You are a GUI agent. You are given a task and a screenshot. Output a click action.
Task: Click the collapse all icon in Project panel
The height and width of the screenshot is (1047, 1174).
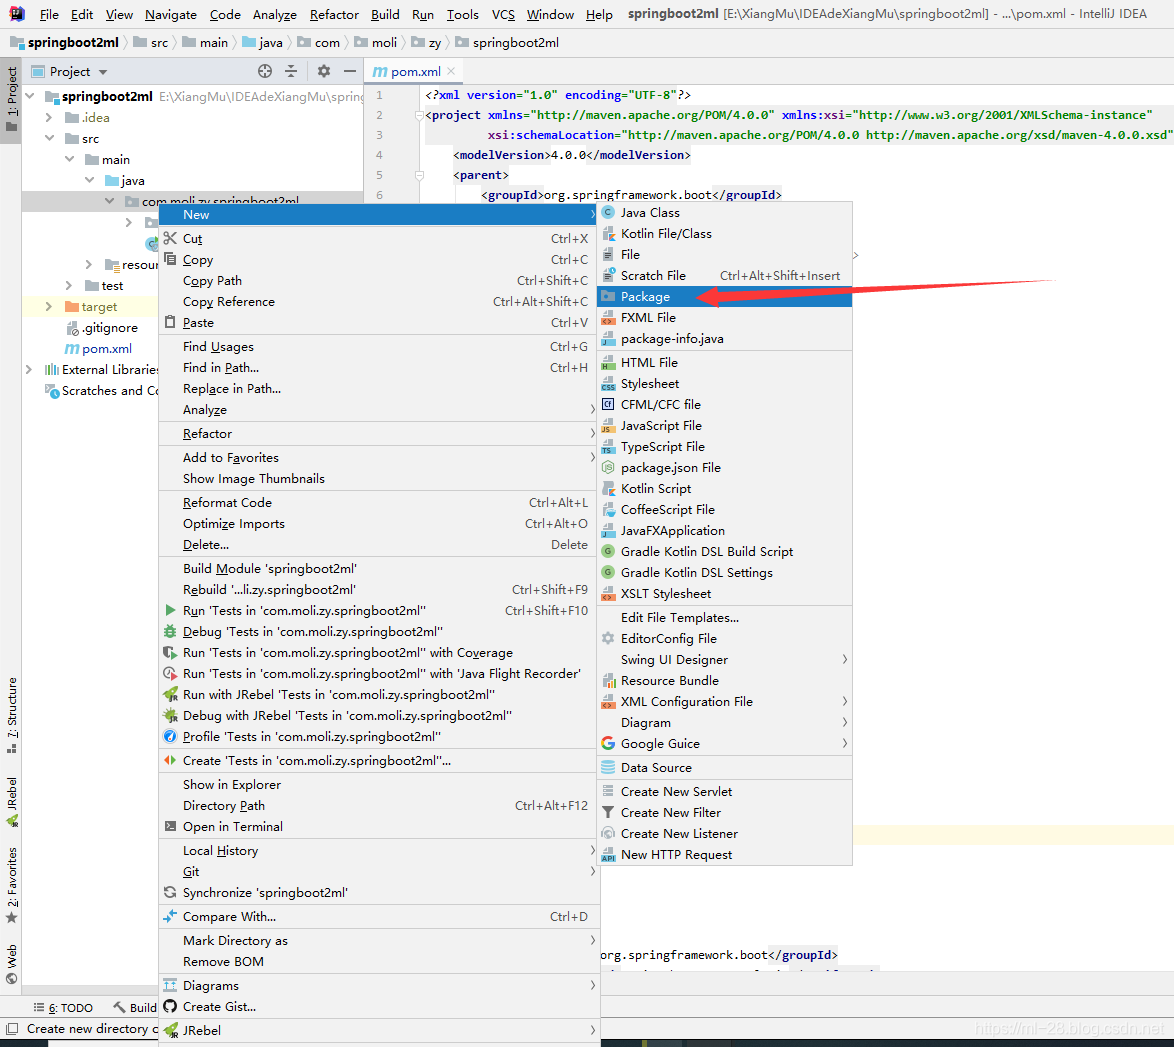[291, 71]
